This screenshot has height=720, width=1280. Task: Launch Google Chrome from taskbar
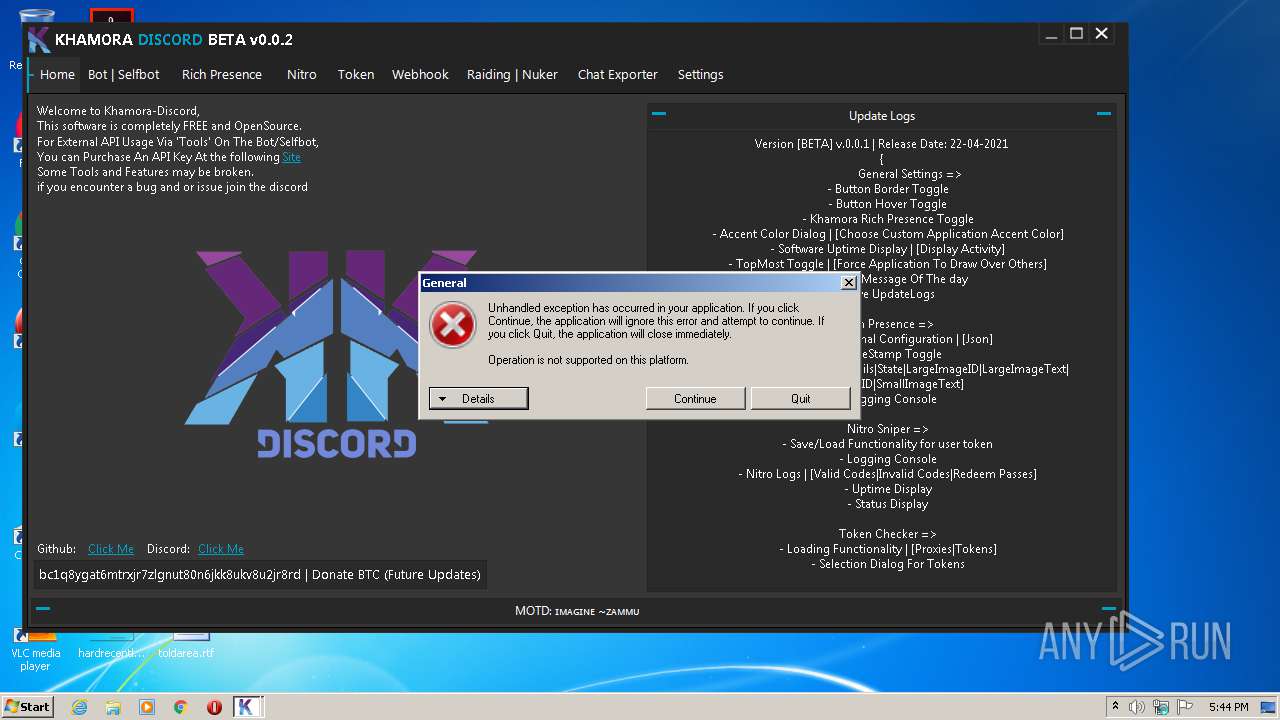click(181, 707)
